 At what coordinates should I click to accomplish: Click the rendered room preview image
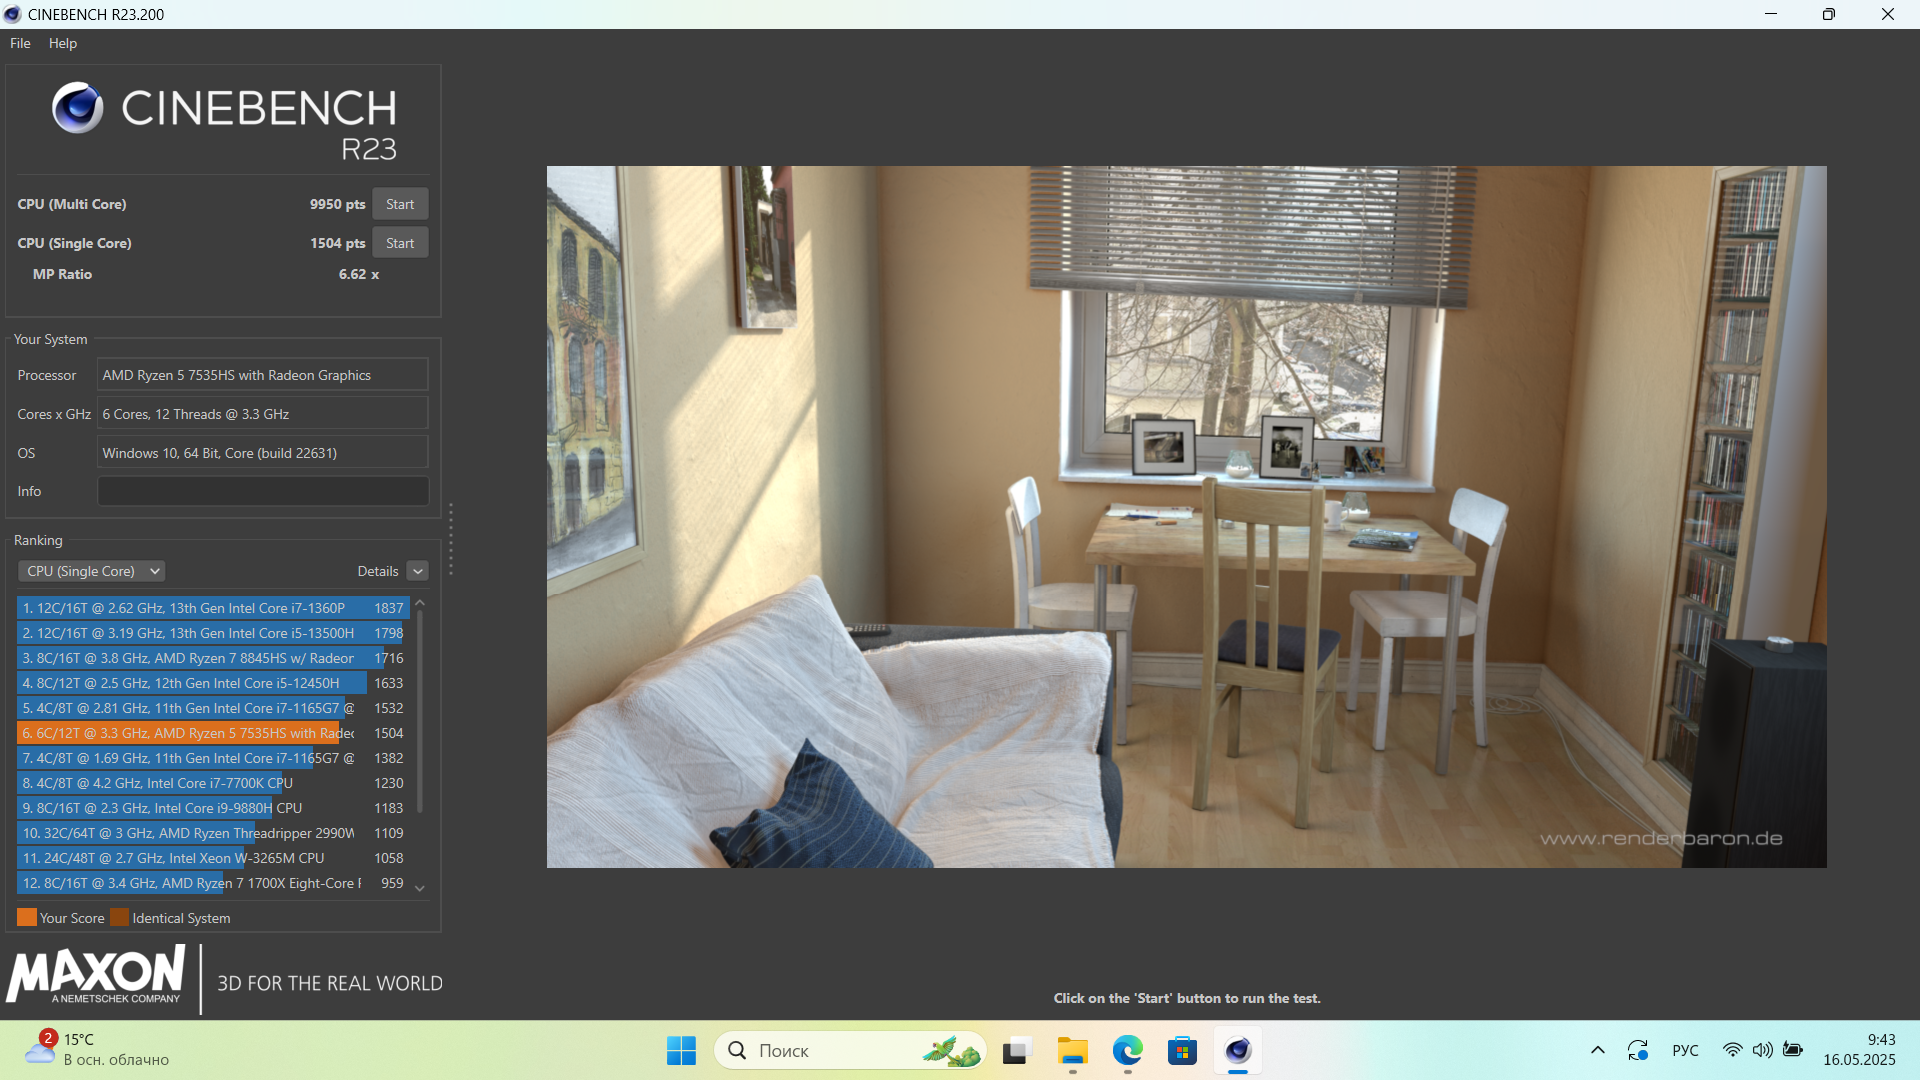tap(1186, 517)
